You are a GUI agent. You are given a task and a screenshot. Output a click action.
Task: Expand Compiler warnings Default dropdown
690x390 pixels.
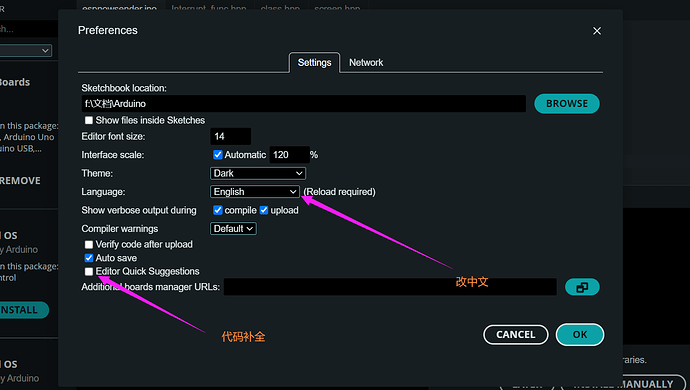[x=233, y=228]
